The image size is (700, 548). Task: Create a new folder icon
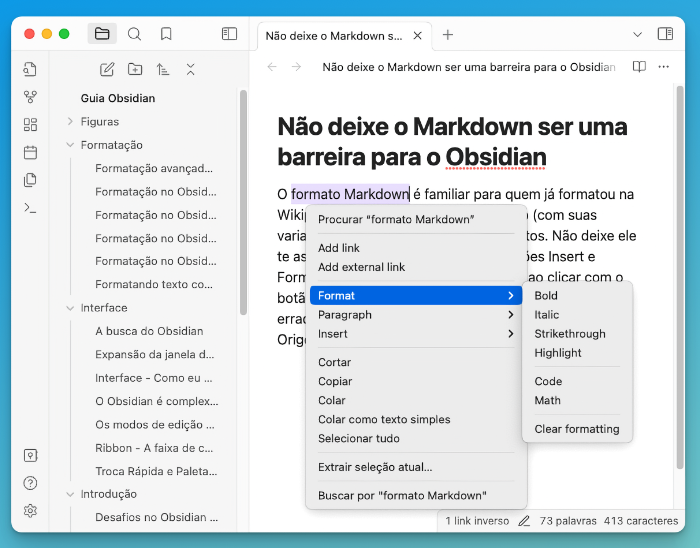coord(135,69)
